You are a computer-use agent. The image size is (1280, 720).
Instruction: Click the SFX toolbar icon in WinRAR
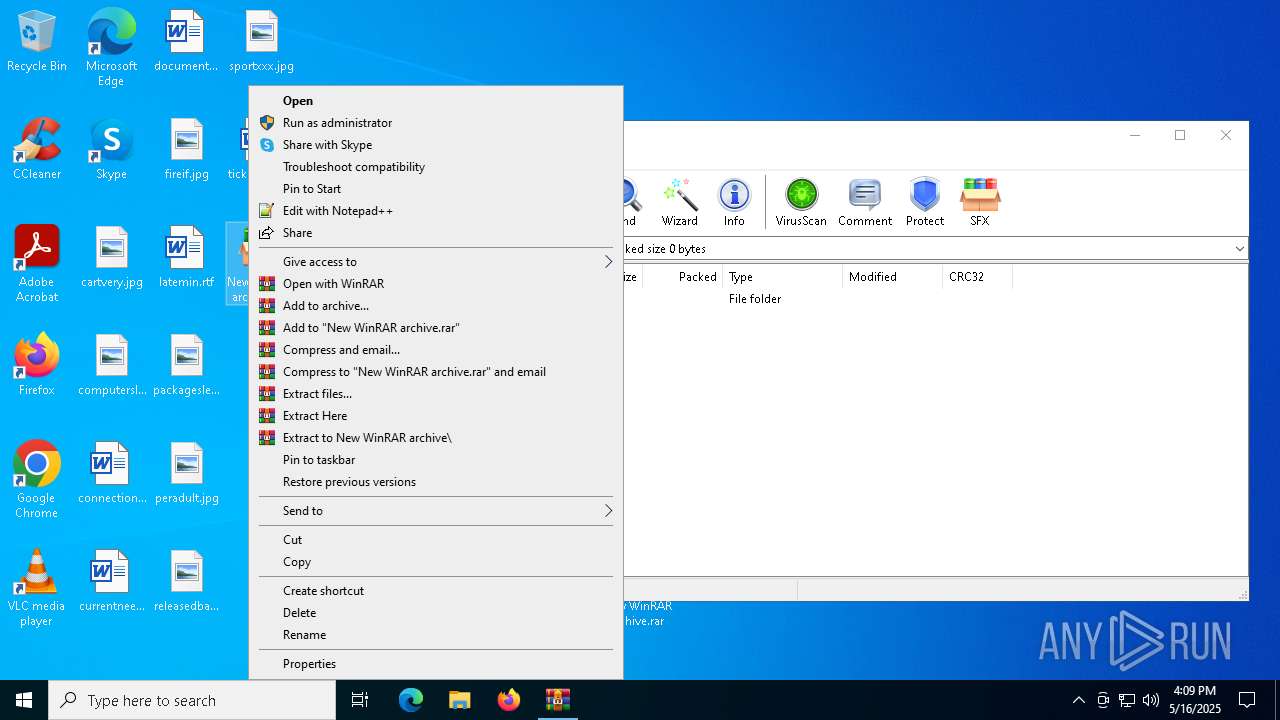(979, 202)
